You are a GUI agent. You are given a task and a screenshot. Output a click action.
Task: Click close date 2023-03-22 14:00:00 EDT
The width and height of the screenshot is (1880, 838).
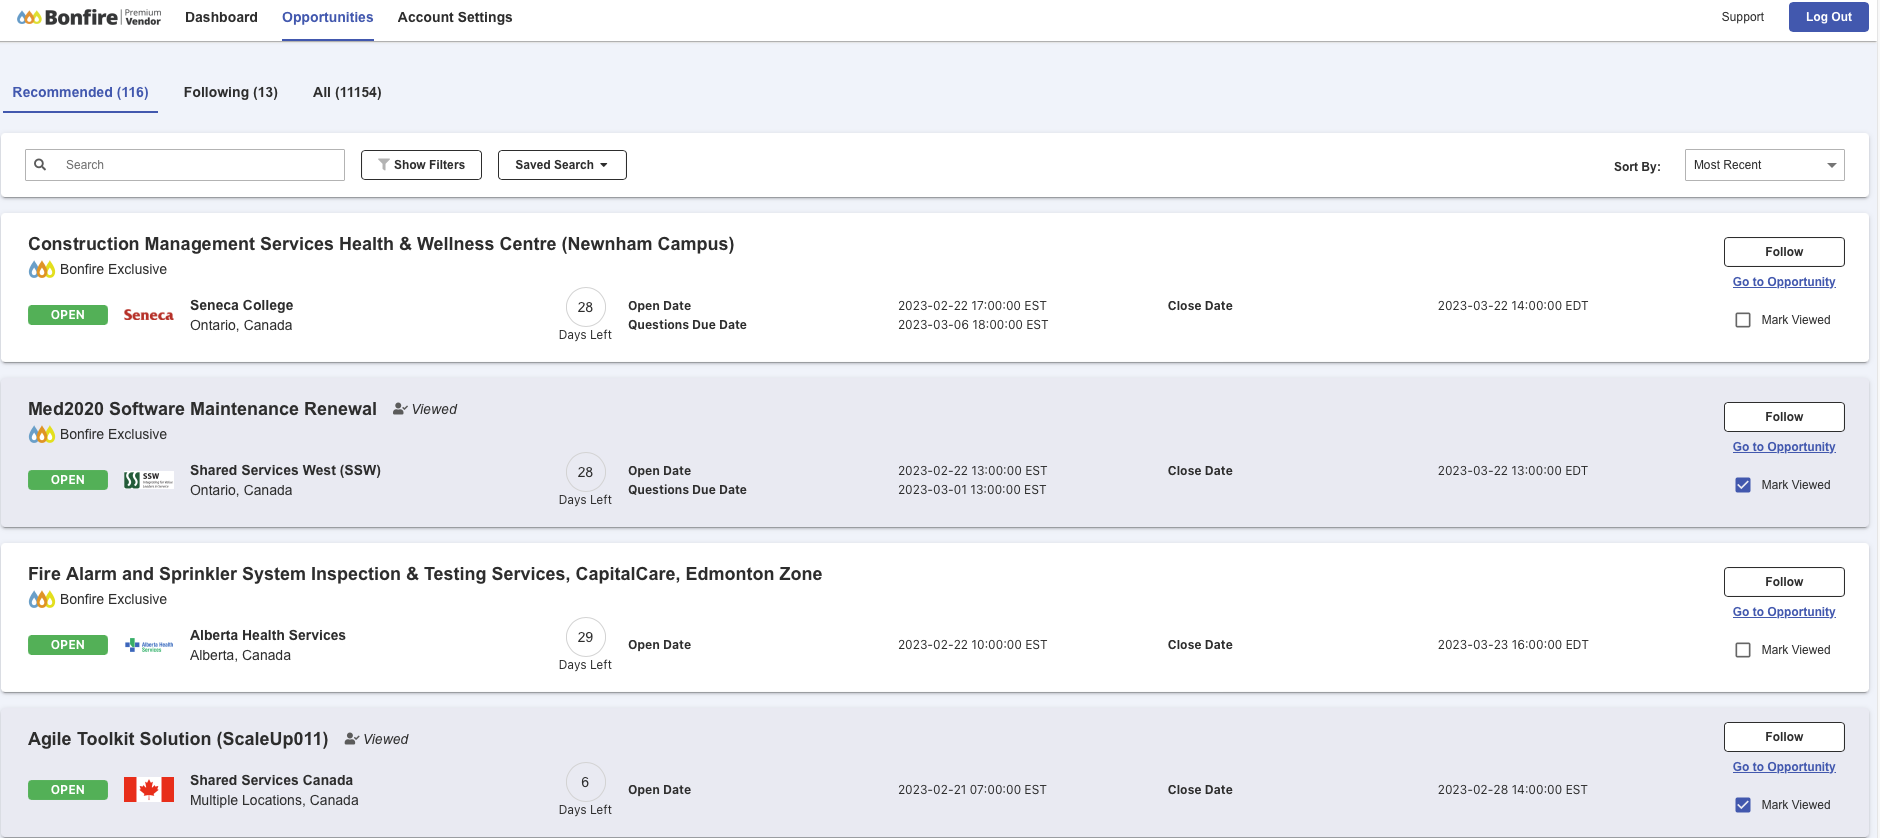(x=1513, y=306)
